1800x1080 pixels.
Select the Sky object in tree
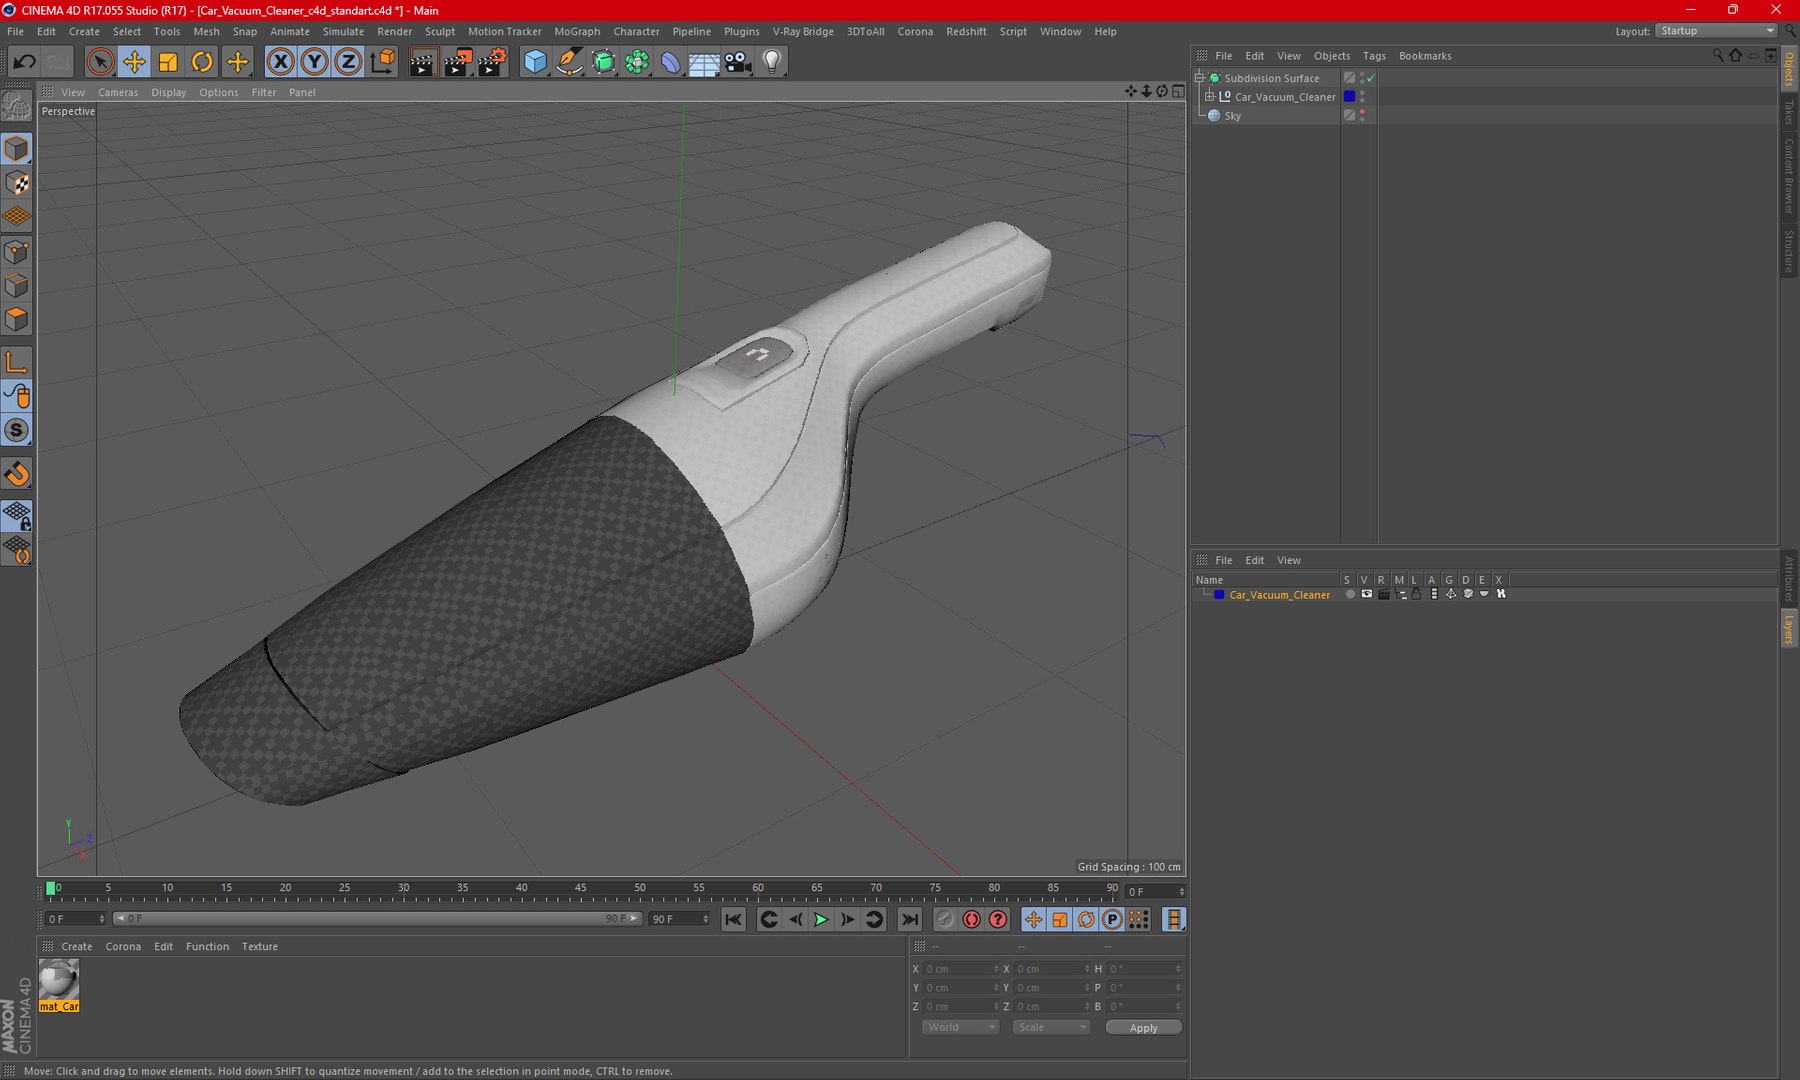point(1233,116)
